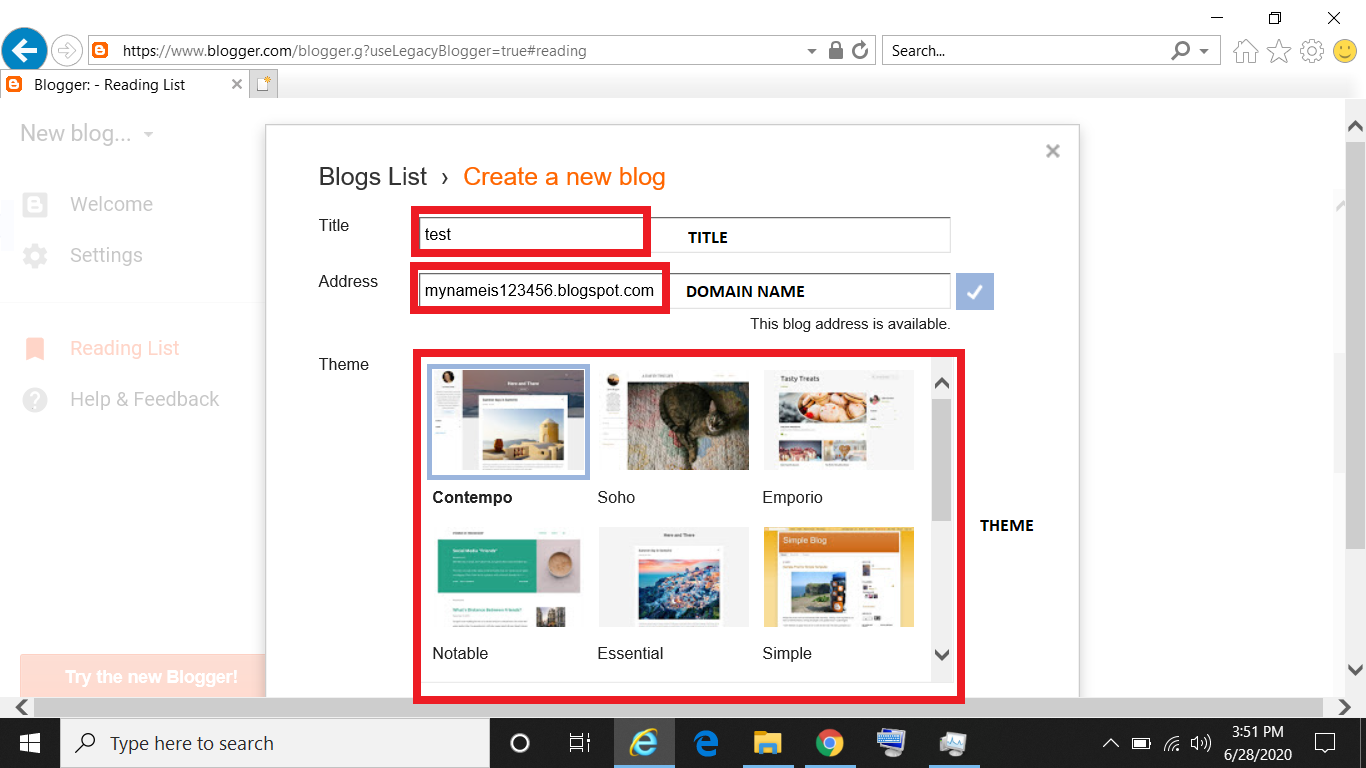Click the battery icon in system tray
The height and width of the screenshot is (768, 1366).
[1141, 743]
